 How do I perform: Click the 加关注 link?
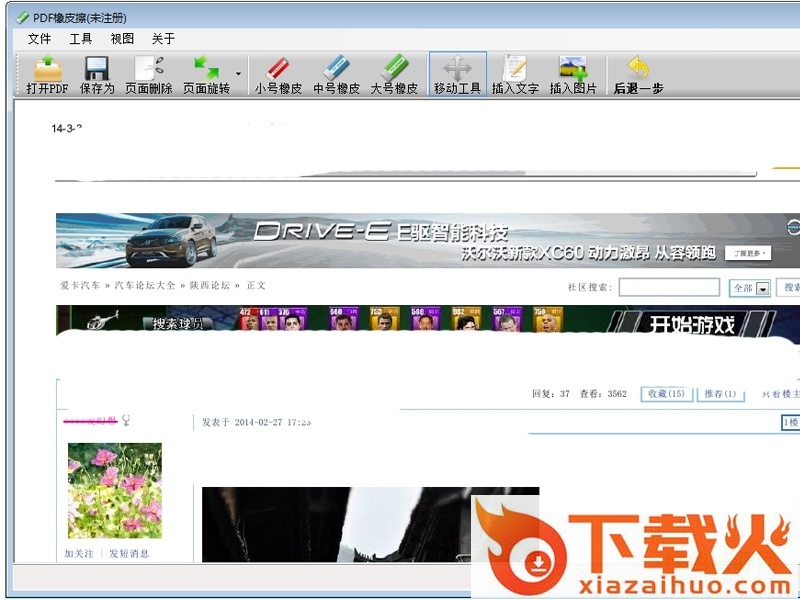pyautogui.click(x=79, y=554)
